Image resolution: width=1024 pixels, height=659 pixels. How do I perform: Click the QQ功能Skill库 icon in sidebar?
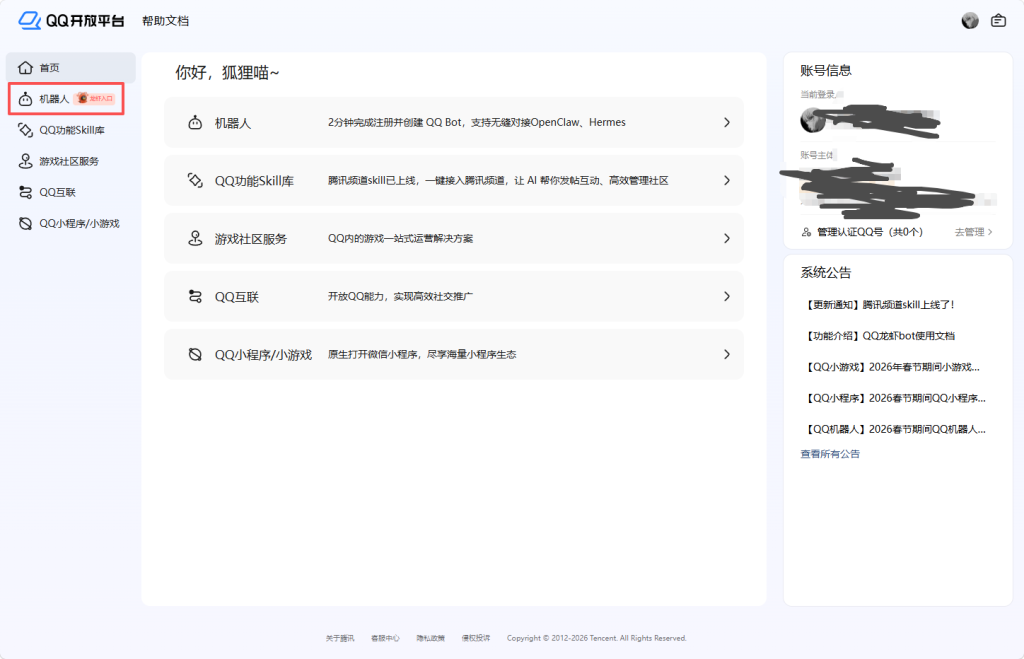25,130
